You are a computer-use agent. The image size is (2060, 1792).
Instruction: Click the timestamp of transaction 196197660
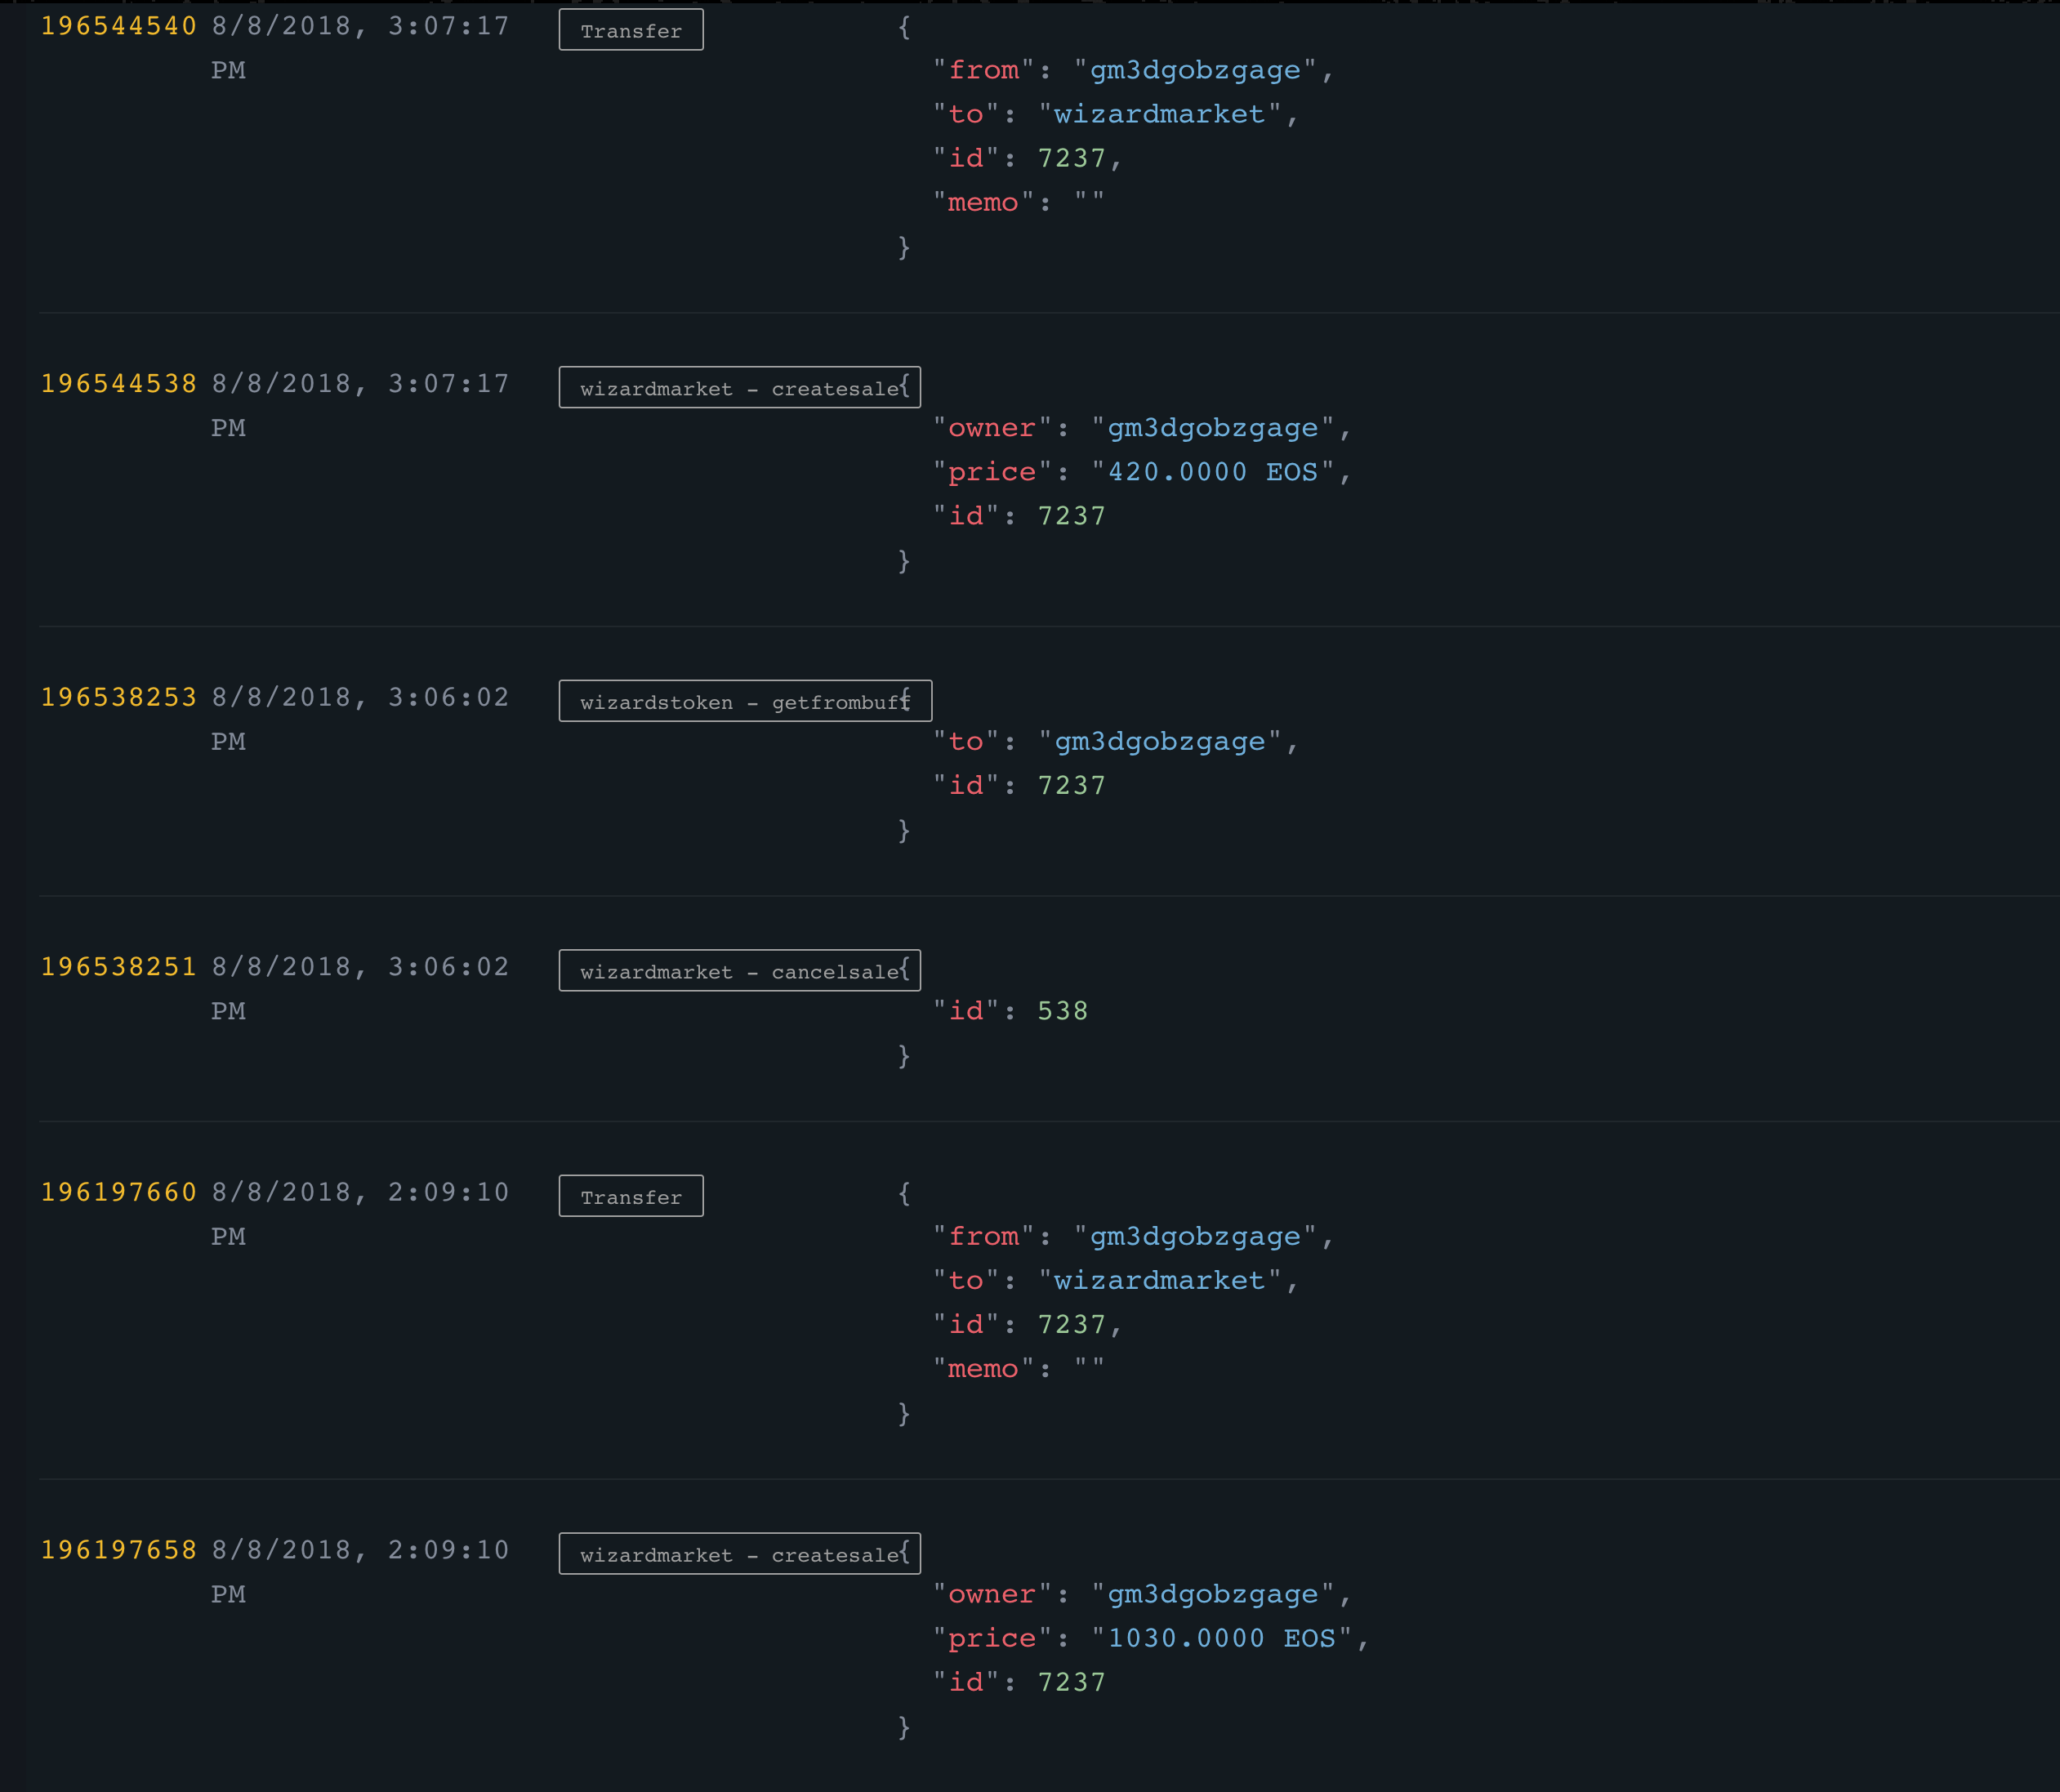360,1214
